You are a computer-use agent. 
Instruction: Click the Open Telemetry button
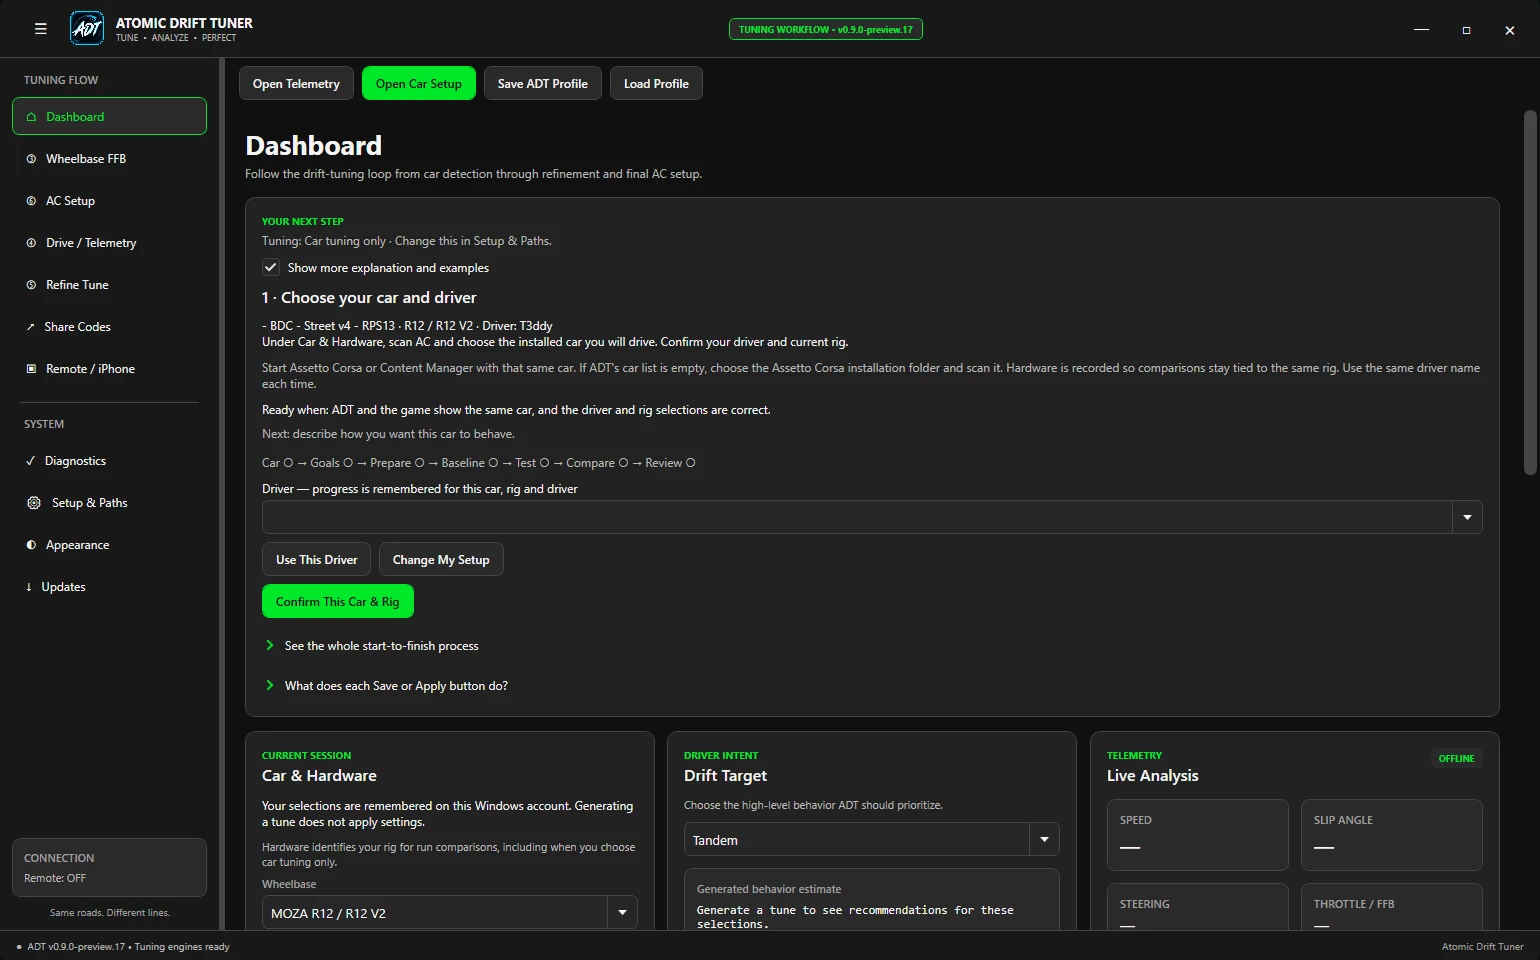296,84
